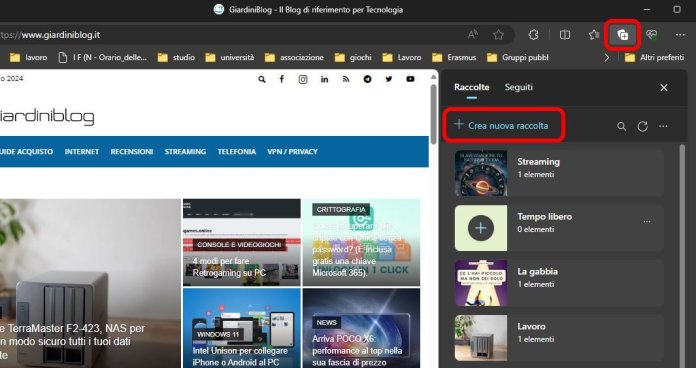Viewport: 696px width, 368px height.
Task: Open RECENSIONI in site navigation
Action: pos(132,151)
